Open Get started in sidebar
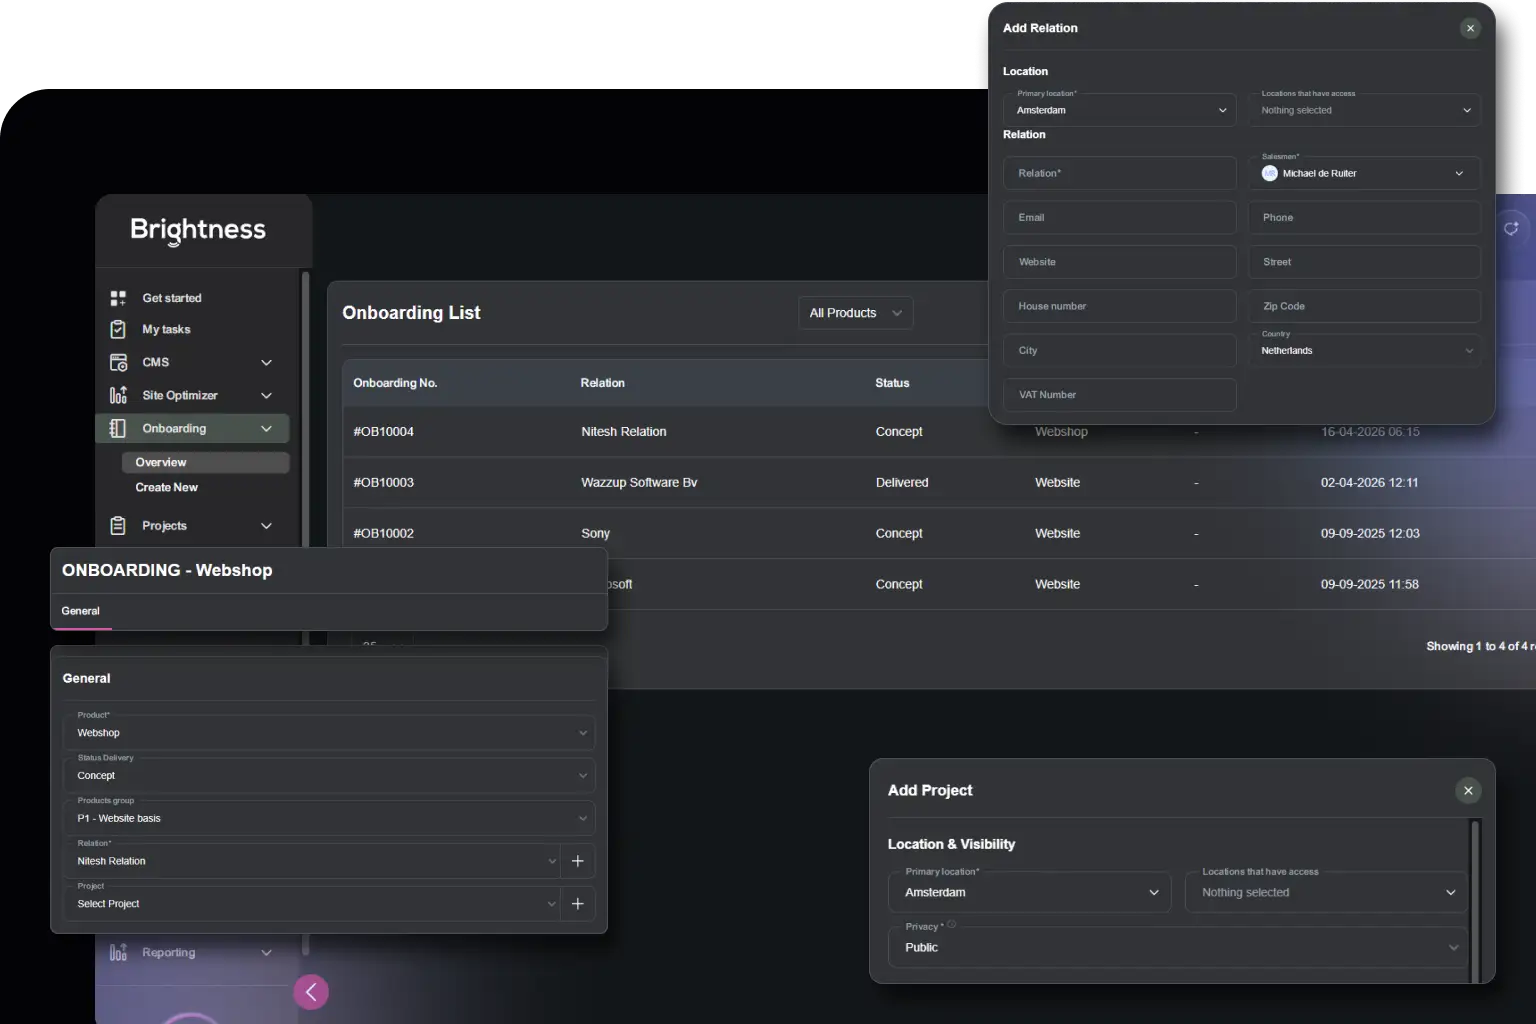 (172, 298)
